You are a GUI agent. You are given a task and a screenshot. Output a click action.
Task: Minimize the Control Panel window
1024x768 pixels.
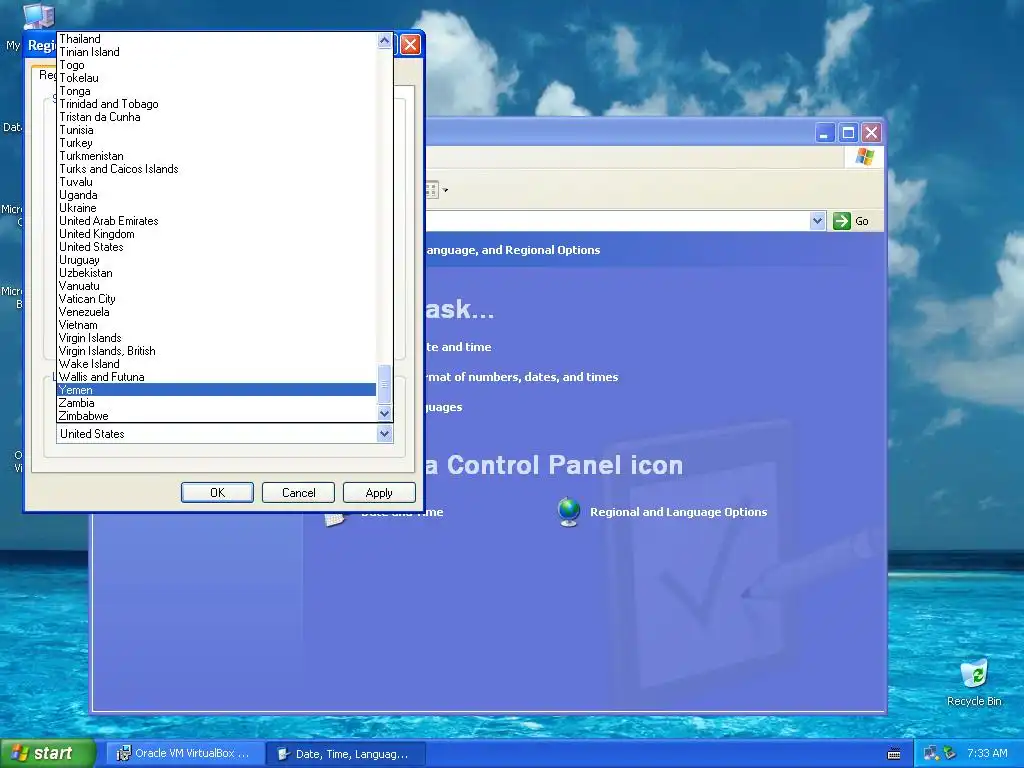(x=825, y=133)
